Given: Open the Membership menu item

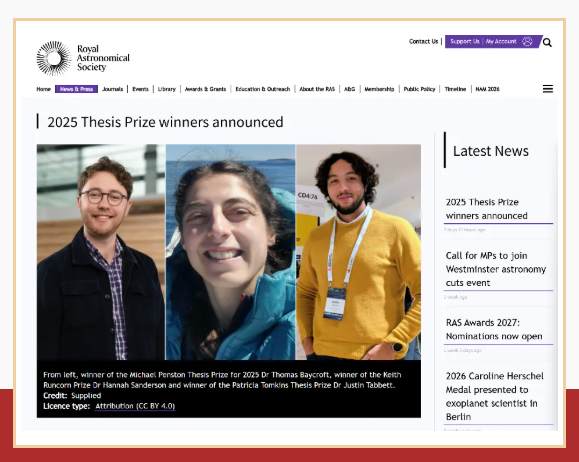Looking at the screenshot, I should [x=379, y=89].
